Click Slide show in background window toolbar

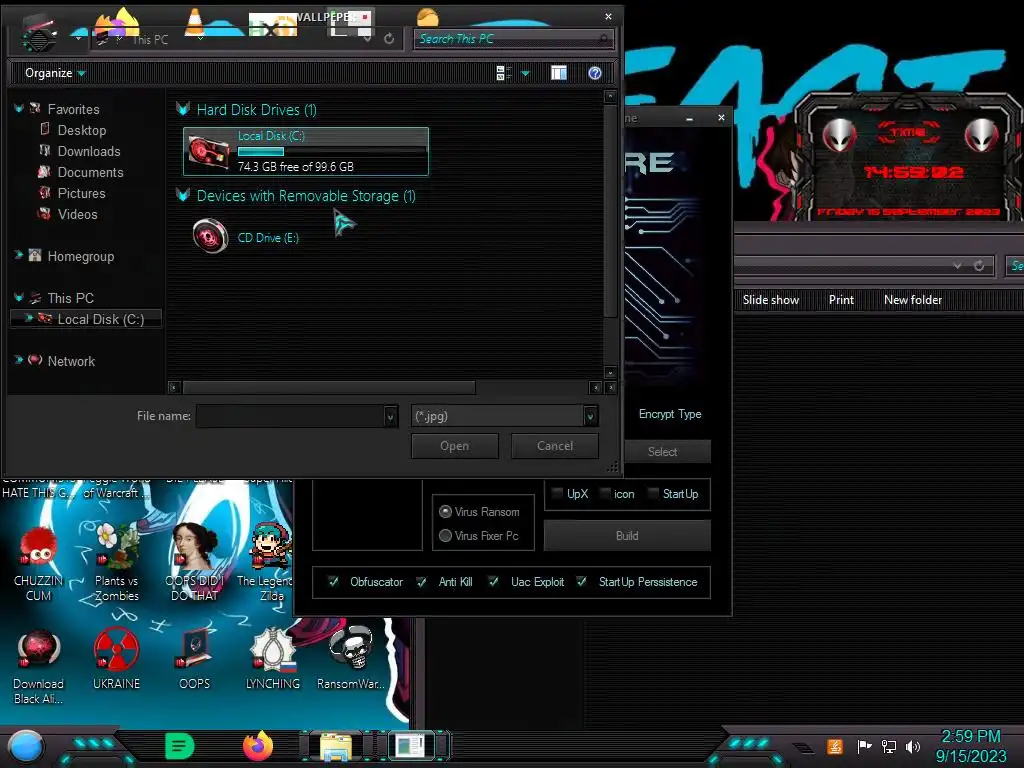pyautogui.click(x=771, y=300)
